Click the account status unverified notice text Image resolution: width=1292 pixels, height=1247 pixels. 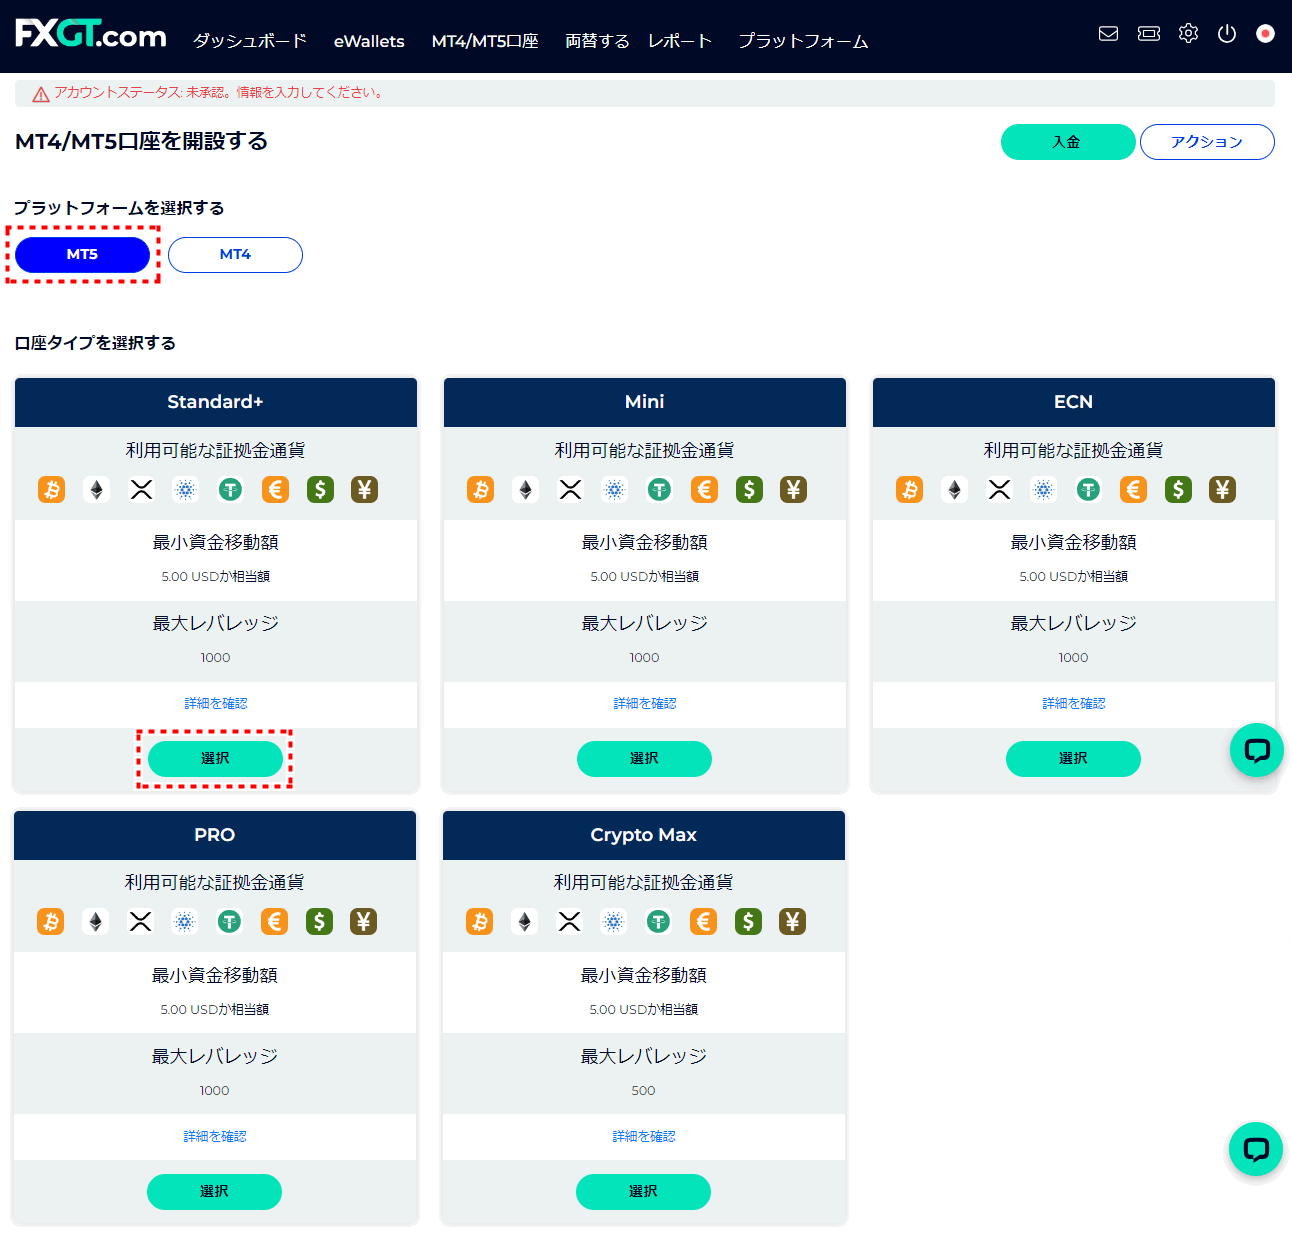pos(218,93)
